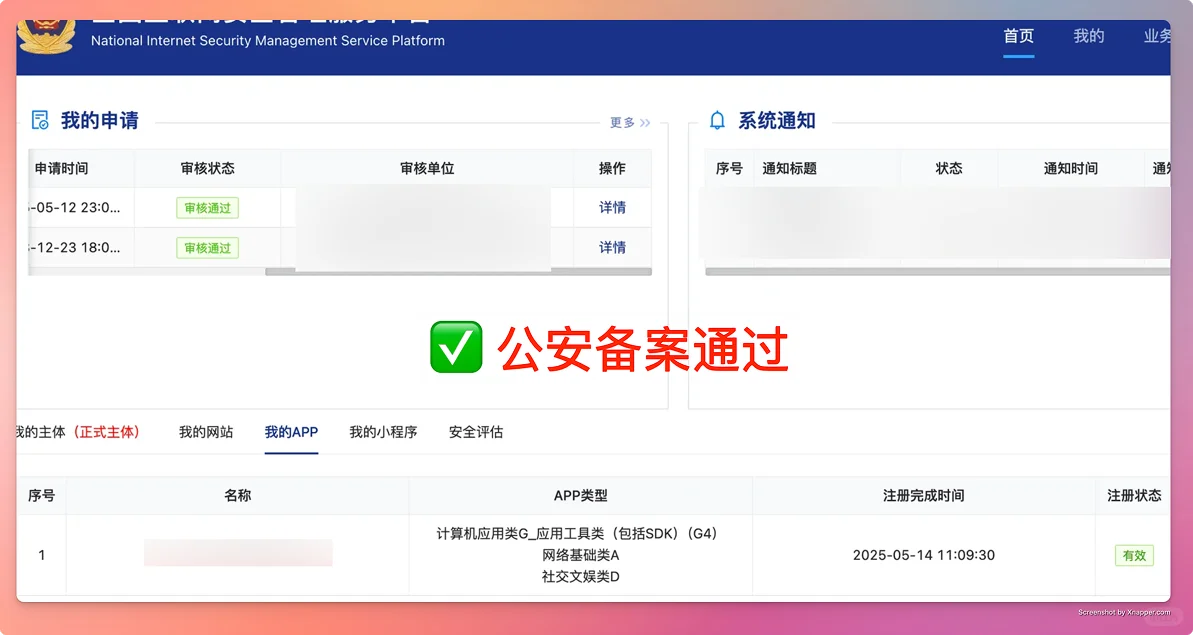Viewport: 1193px width, 635px height.
Task: Switch to the 业务 navigation tab
Action: [1156, 36]
